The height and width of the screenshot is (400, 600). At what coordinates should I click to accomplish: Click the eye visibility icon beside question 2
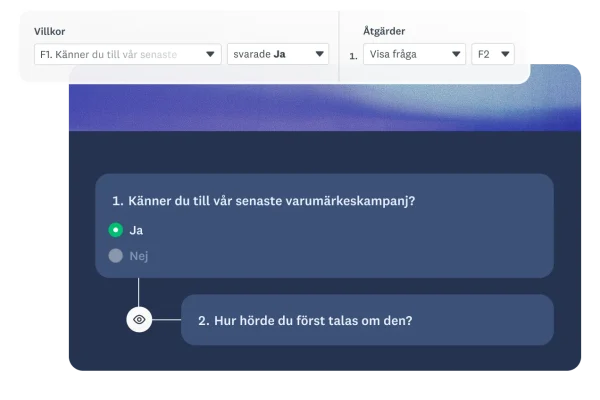click(139, 320)
